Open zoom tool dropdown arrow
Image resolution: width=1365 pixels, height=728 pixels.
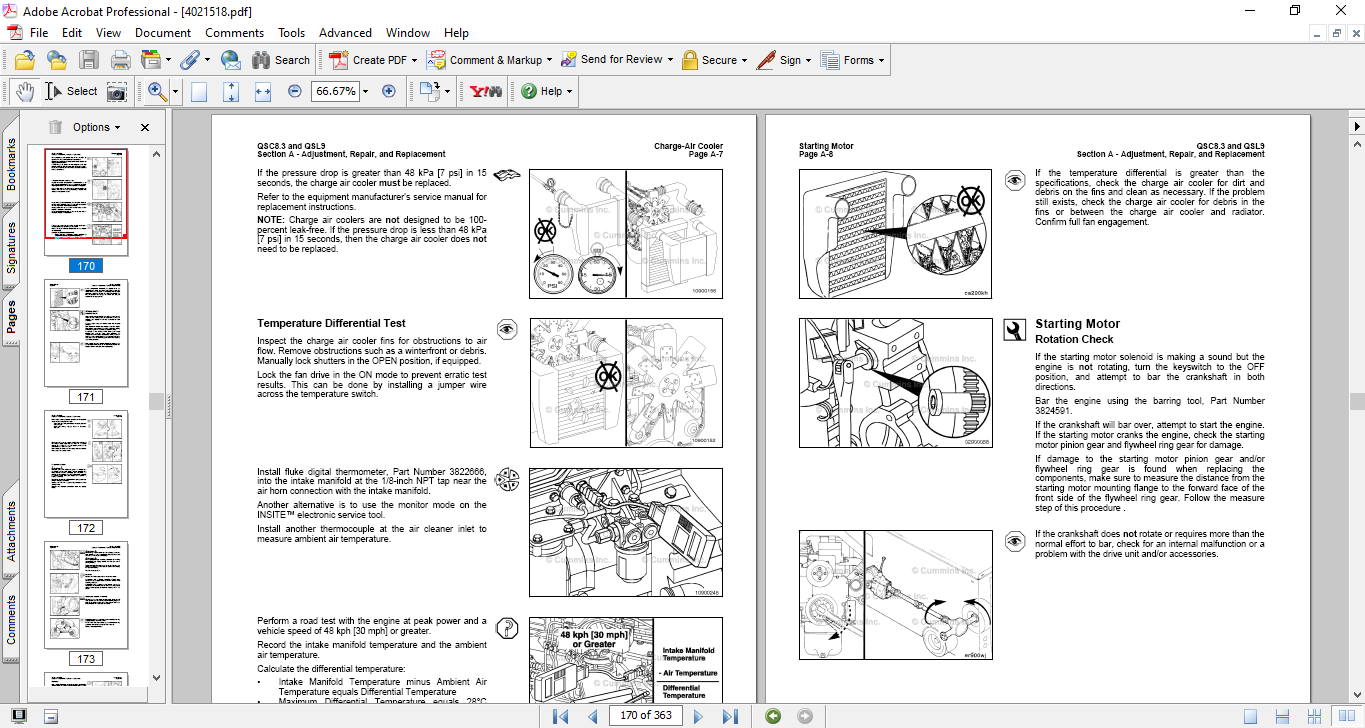(x=175, y=91)
